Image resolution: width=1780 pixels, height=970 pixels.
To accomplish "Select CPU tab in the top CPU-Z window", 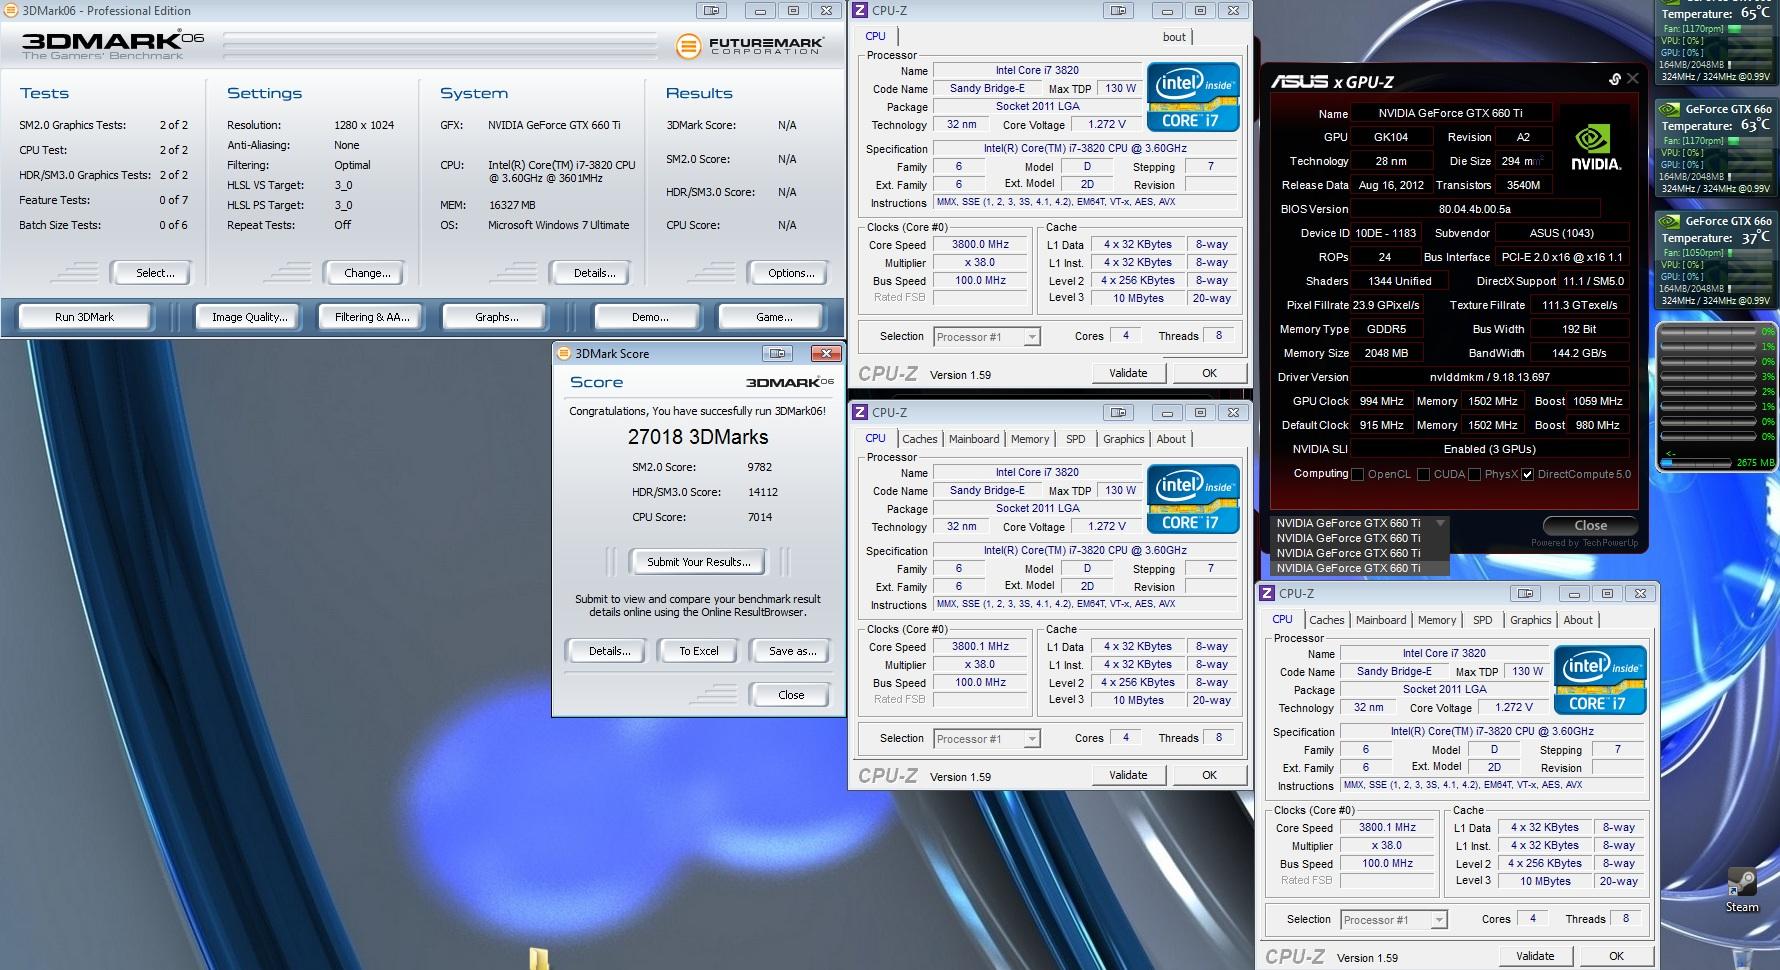I will click(x=875, y=36).
